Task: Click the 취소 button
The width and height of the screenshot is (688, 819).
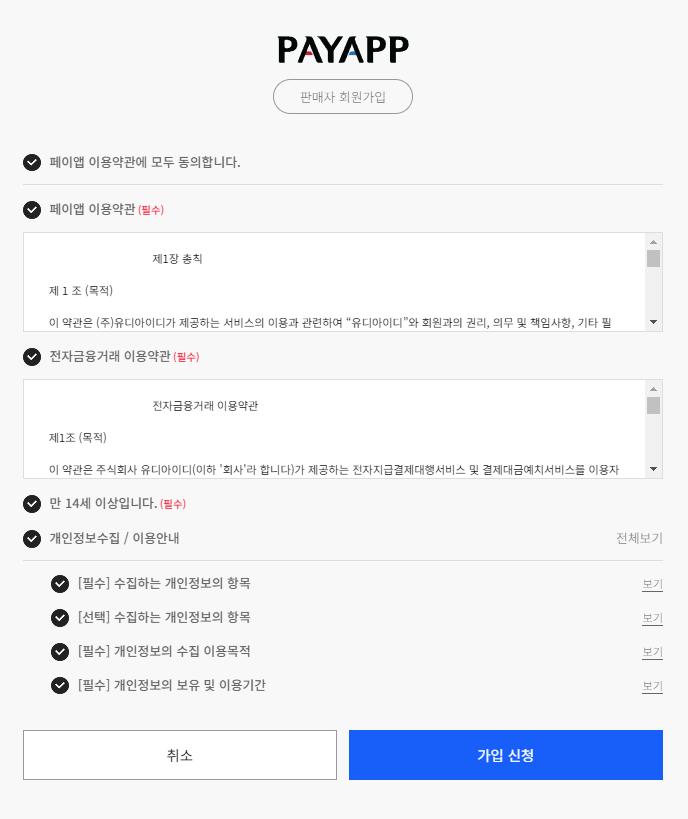Action: point(180,755)
